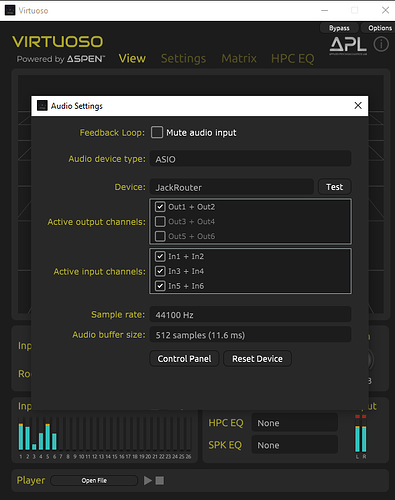This screenshot has width=395, height=500.
Task: Switch to the Settings tab
Action: 183,59
